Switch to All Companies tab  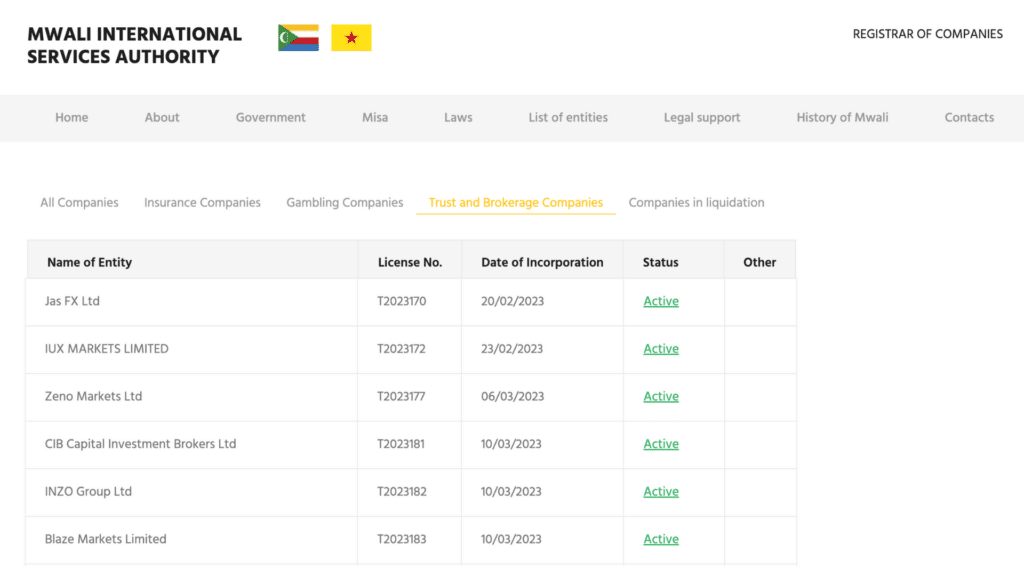79,202
